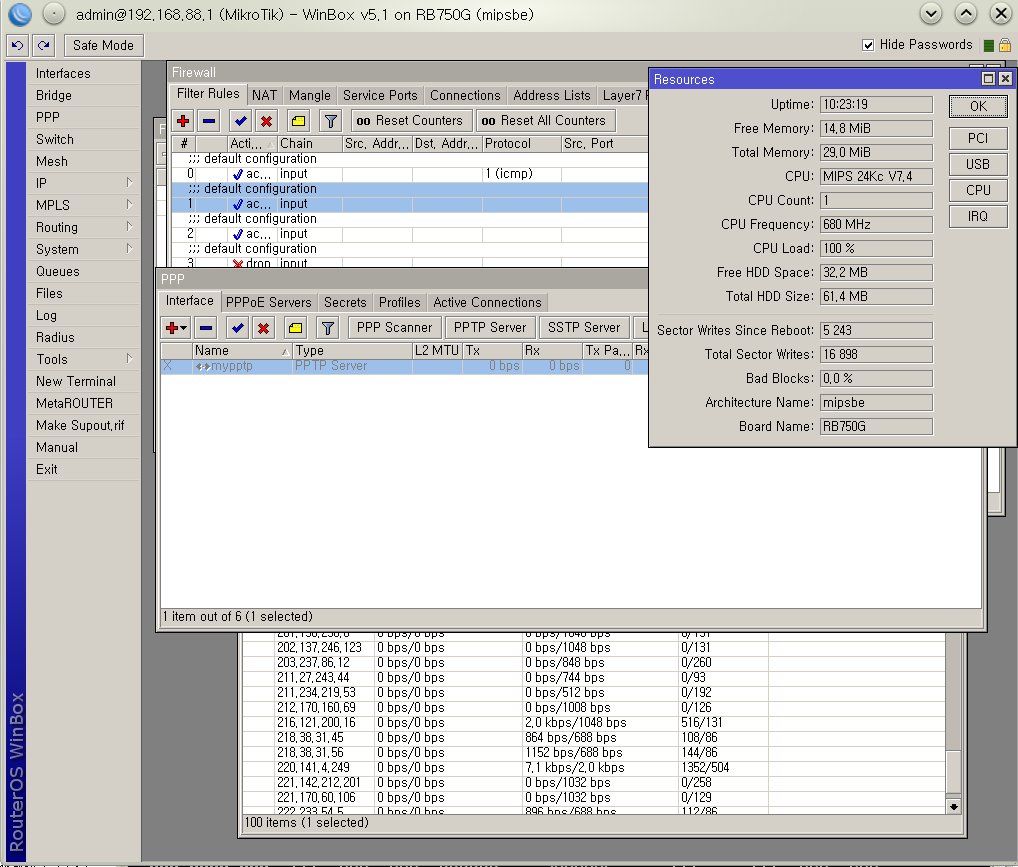Switch to PPPoE Servers tab

[269, 303]
